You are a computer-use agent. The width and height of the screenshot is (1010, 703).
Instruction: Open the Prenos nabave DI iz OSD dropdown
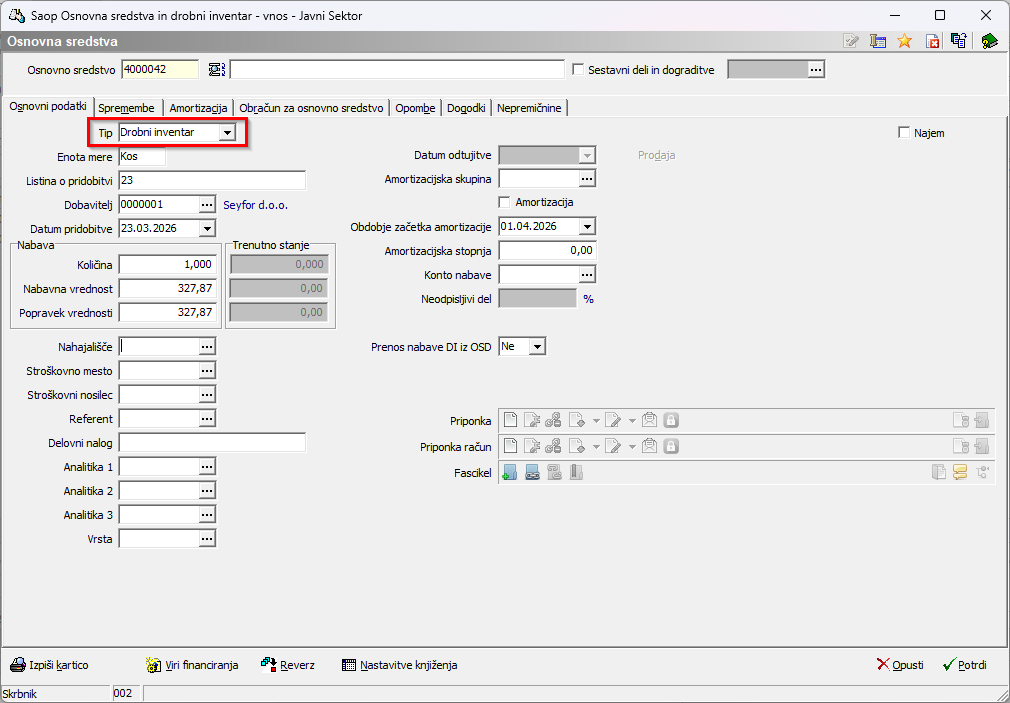coord(538,347)
